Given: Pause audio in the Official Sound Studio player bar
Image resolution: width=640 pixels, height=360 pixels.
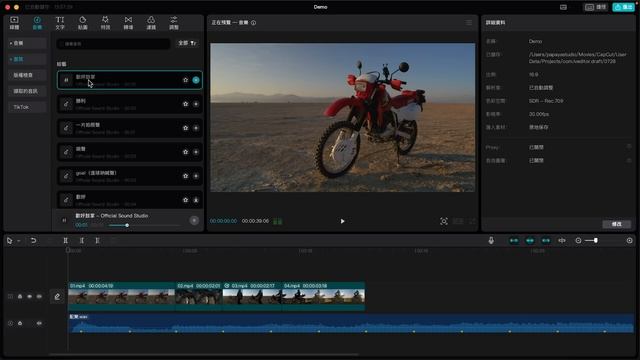Looking at the screenshot, I should pos(64,220).
